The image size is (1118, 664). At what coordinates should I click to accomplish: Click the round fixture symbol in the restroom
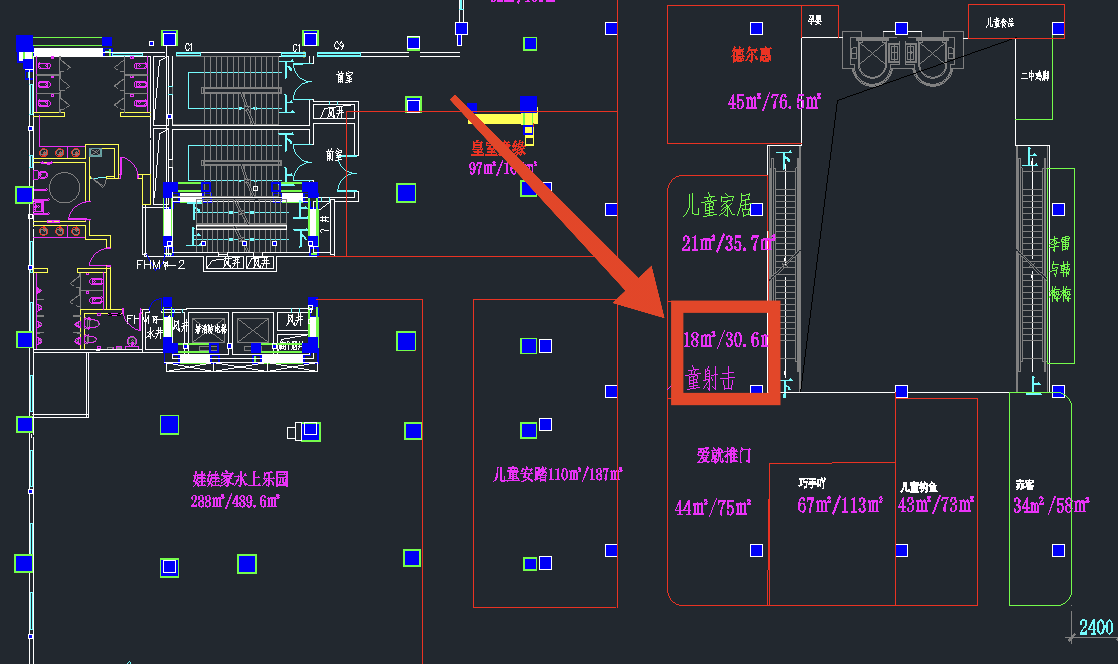(x=67, y=189)
